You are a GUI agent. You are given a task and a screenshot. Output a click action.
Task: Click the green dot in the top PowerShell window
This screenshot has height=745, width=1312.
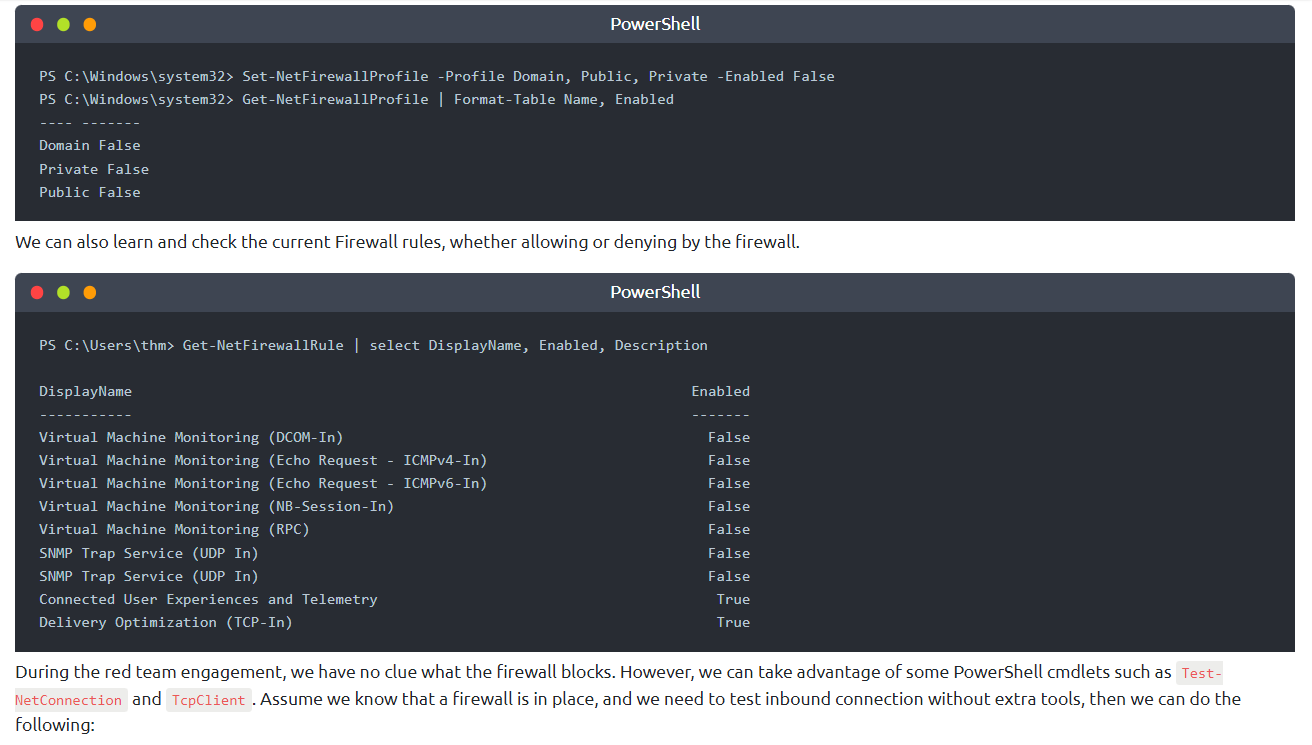point(63,24)
